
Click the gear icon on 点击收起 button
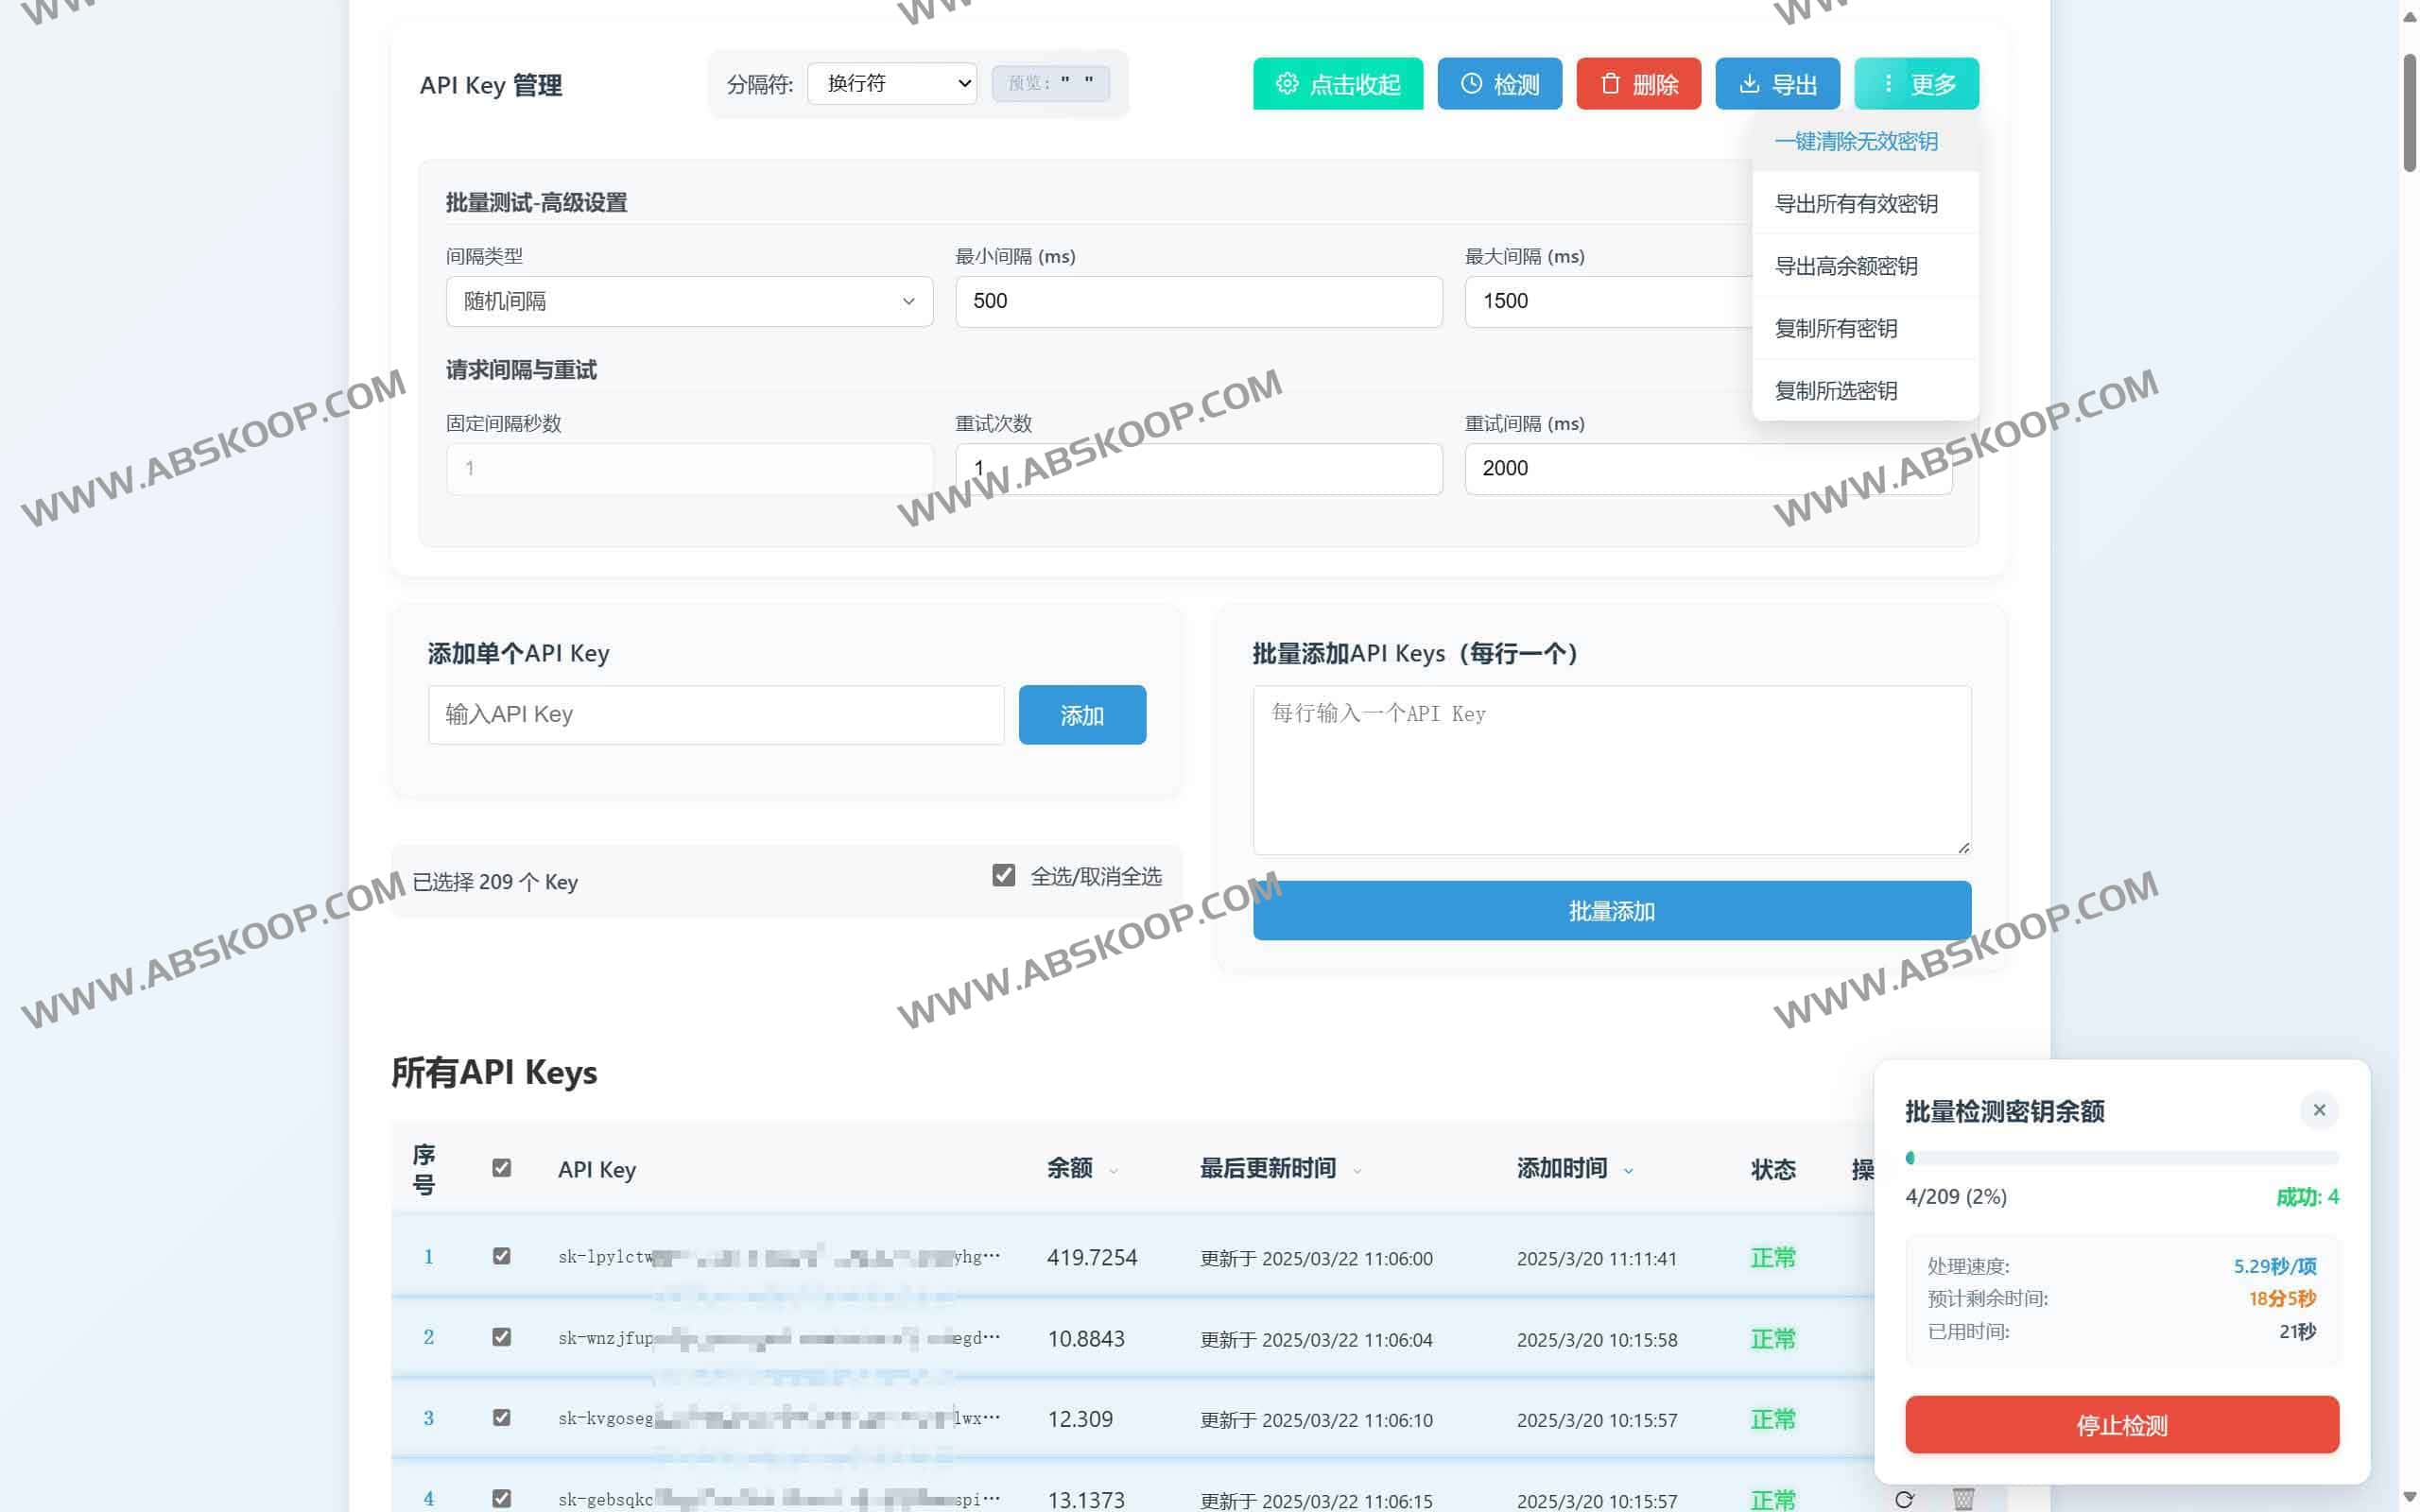[x=1288, y=84]
